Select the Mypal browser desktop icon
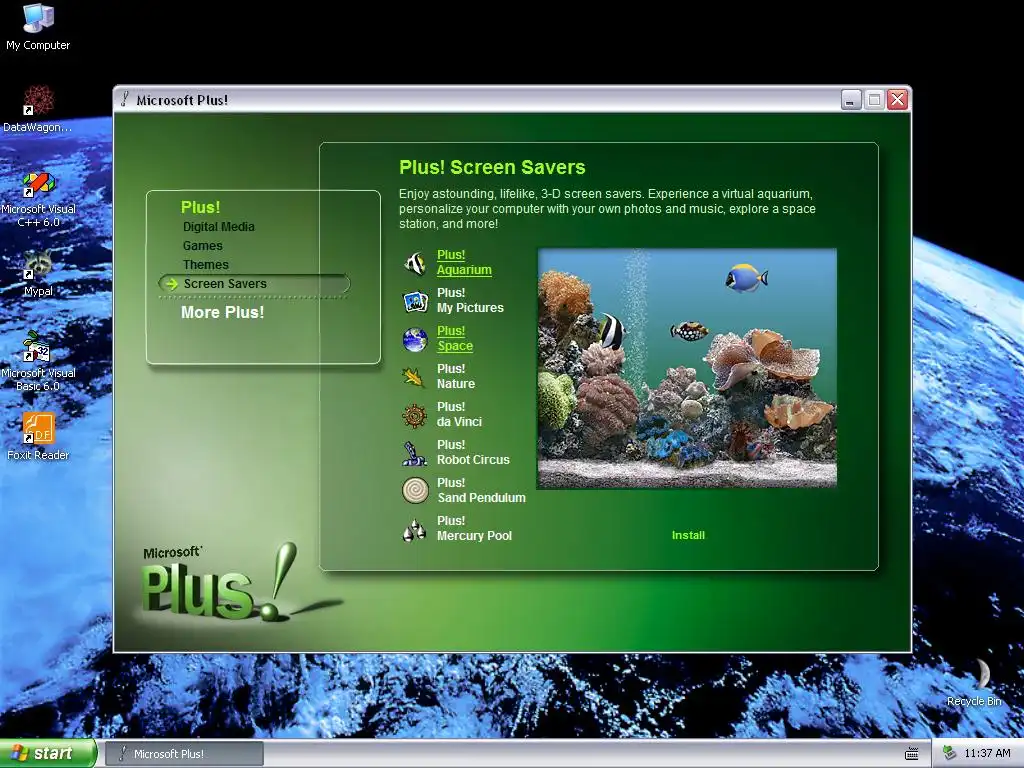 (x=38, y=273)
